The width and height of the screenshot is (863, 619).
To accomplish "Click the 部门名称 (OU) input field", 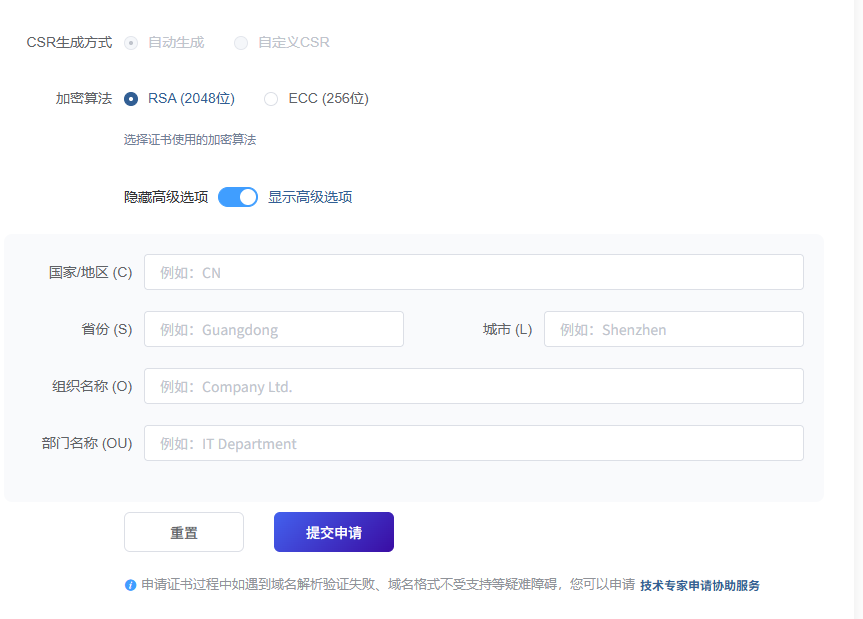I will tap(474, 443).
